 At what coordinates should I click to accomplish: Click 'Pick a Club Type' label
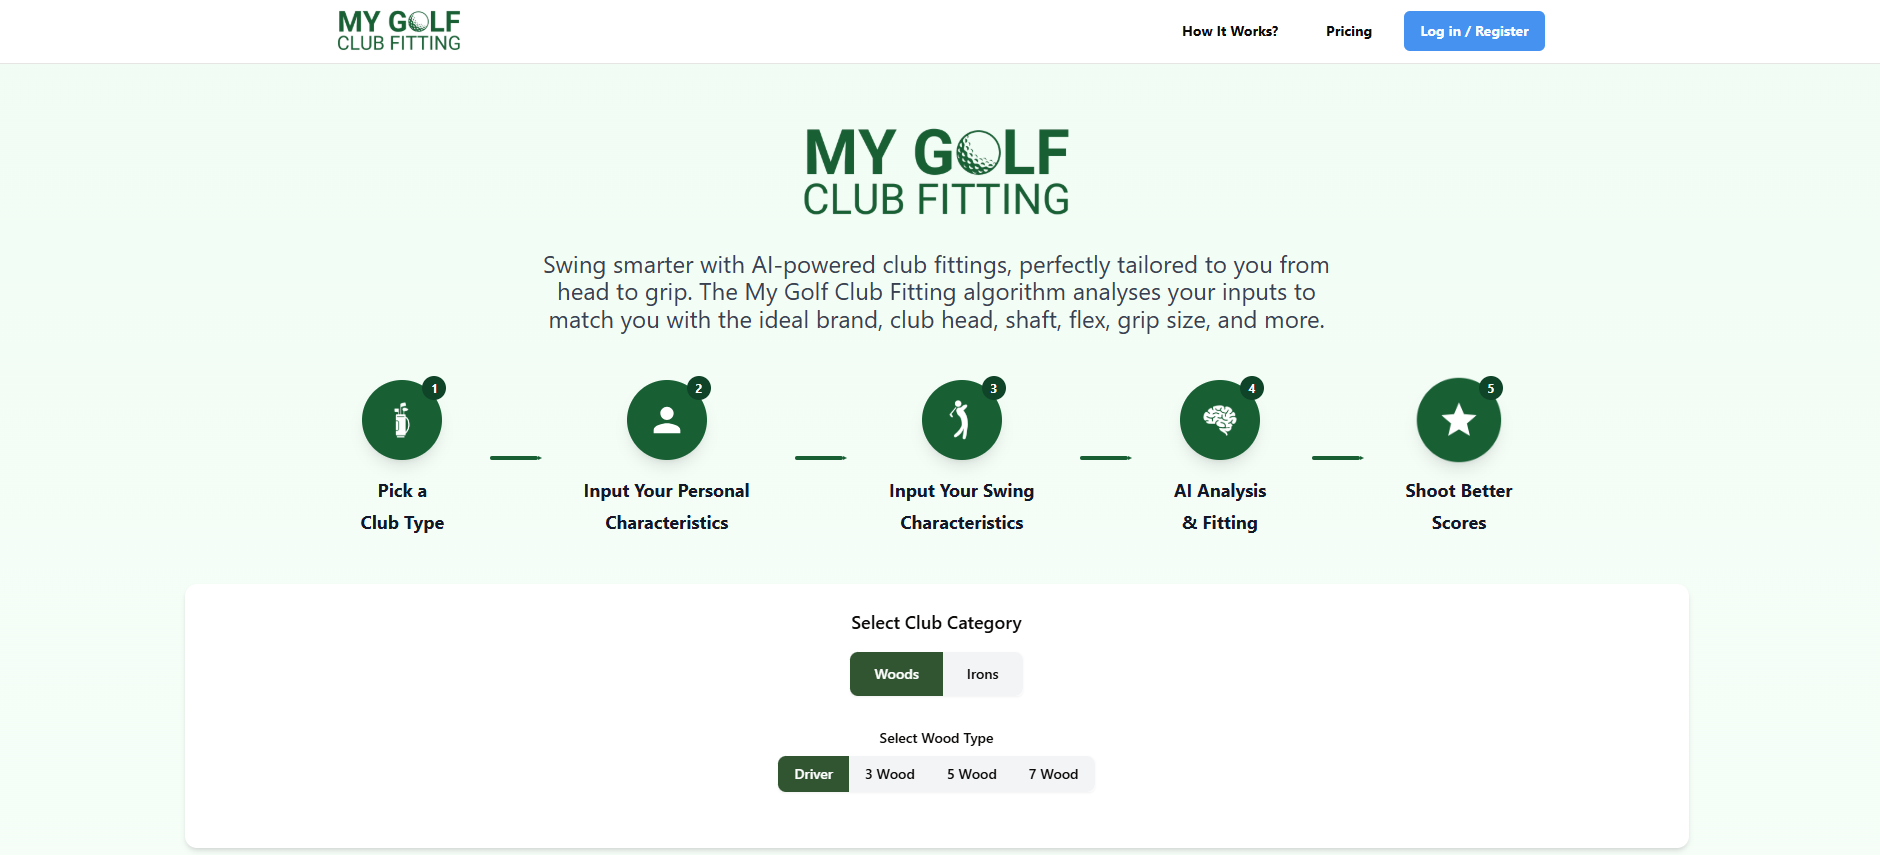402,507
